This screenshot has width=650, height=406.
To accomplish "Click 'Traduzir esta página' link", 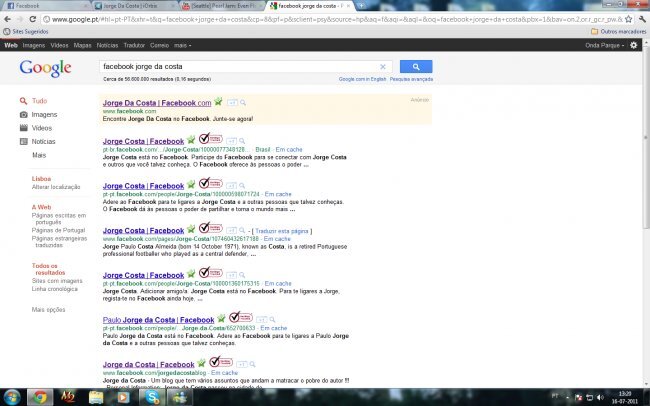I will [x=281, y=231].
